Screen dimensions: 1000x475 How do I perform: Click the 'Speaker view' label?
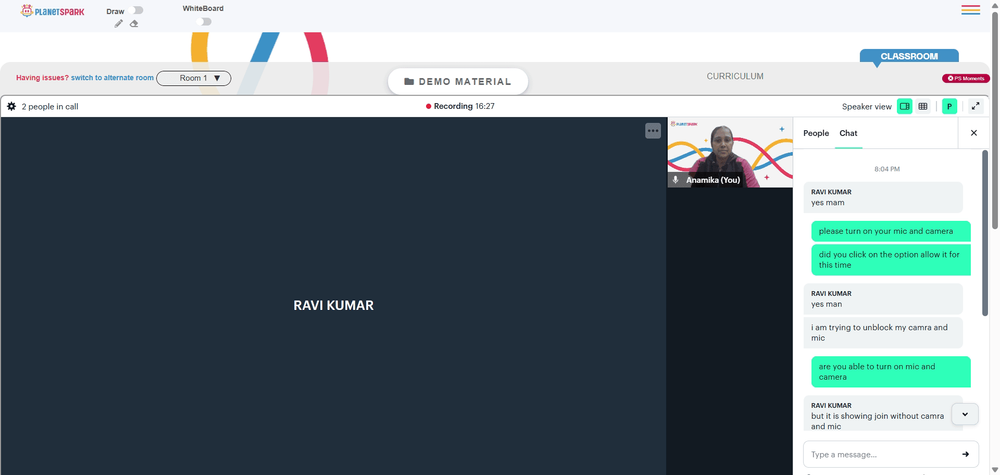[x=867, y=106]
